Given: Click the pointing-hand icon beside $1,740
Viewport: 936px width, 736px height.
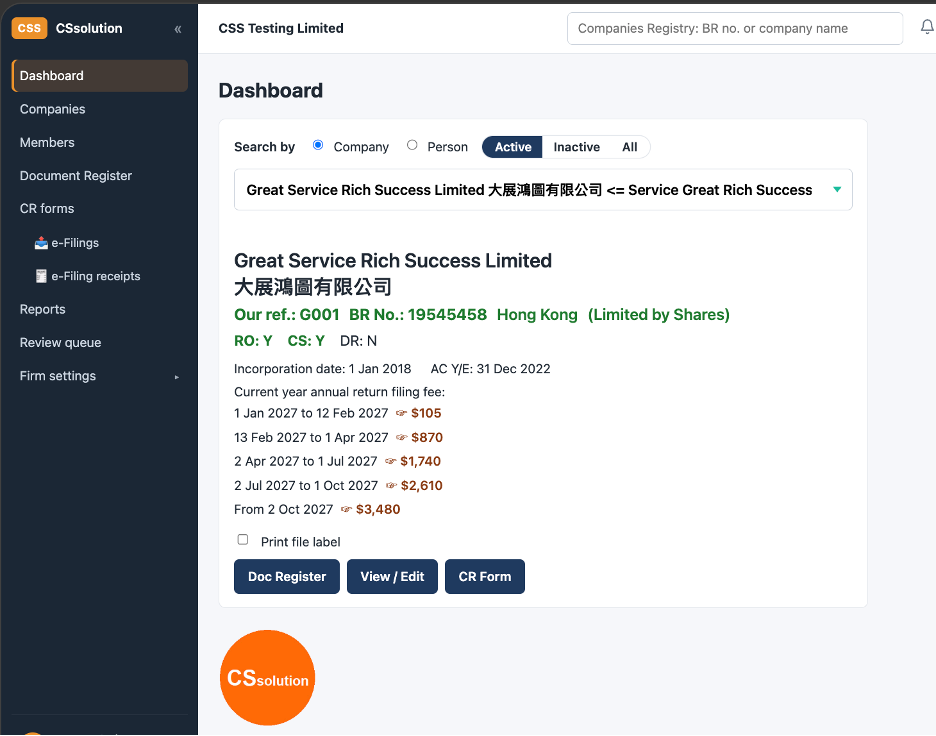Looking at the screenshot, I should [390, 461].
